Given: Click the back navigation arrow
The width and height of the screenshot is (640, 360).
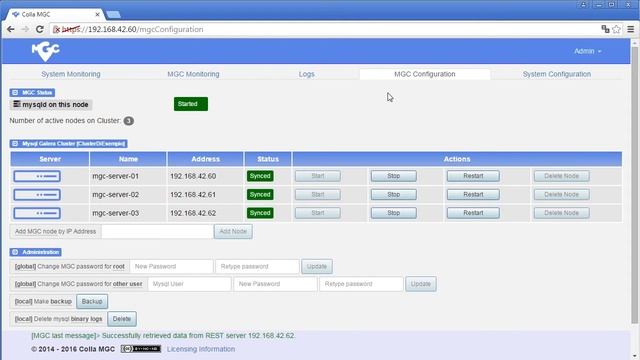Looking at the screenshot, I should (11, 29).
